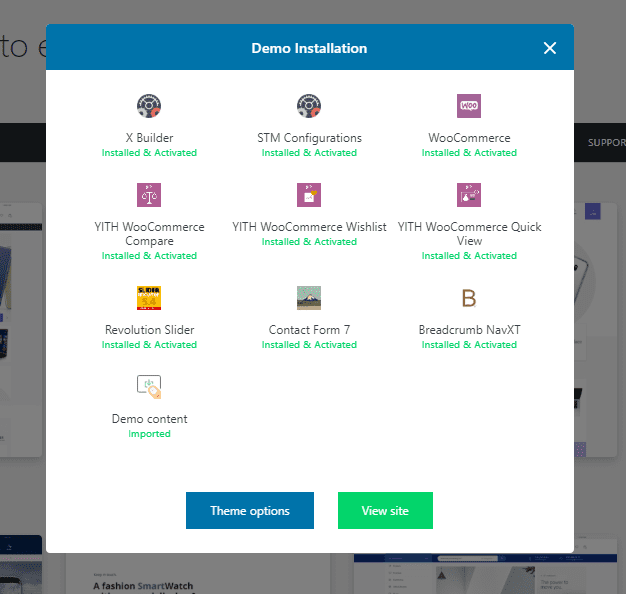Click Installed & Activated status under X Builder
Screen dimensions: 626x594
coord(149,152)
